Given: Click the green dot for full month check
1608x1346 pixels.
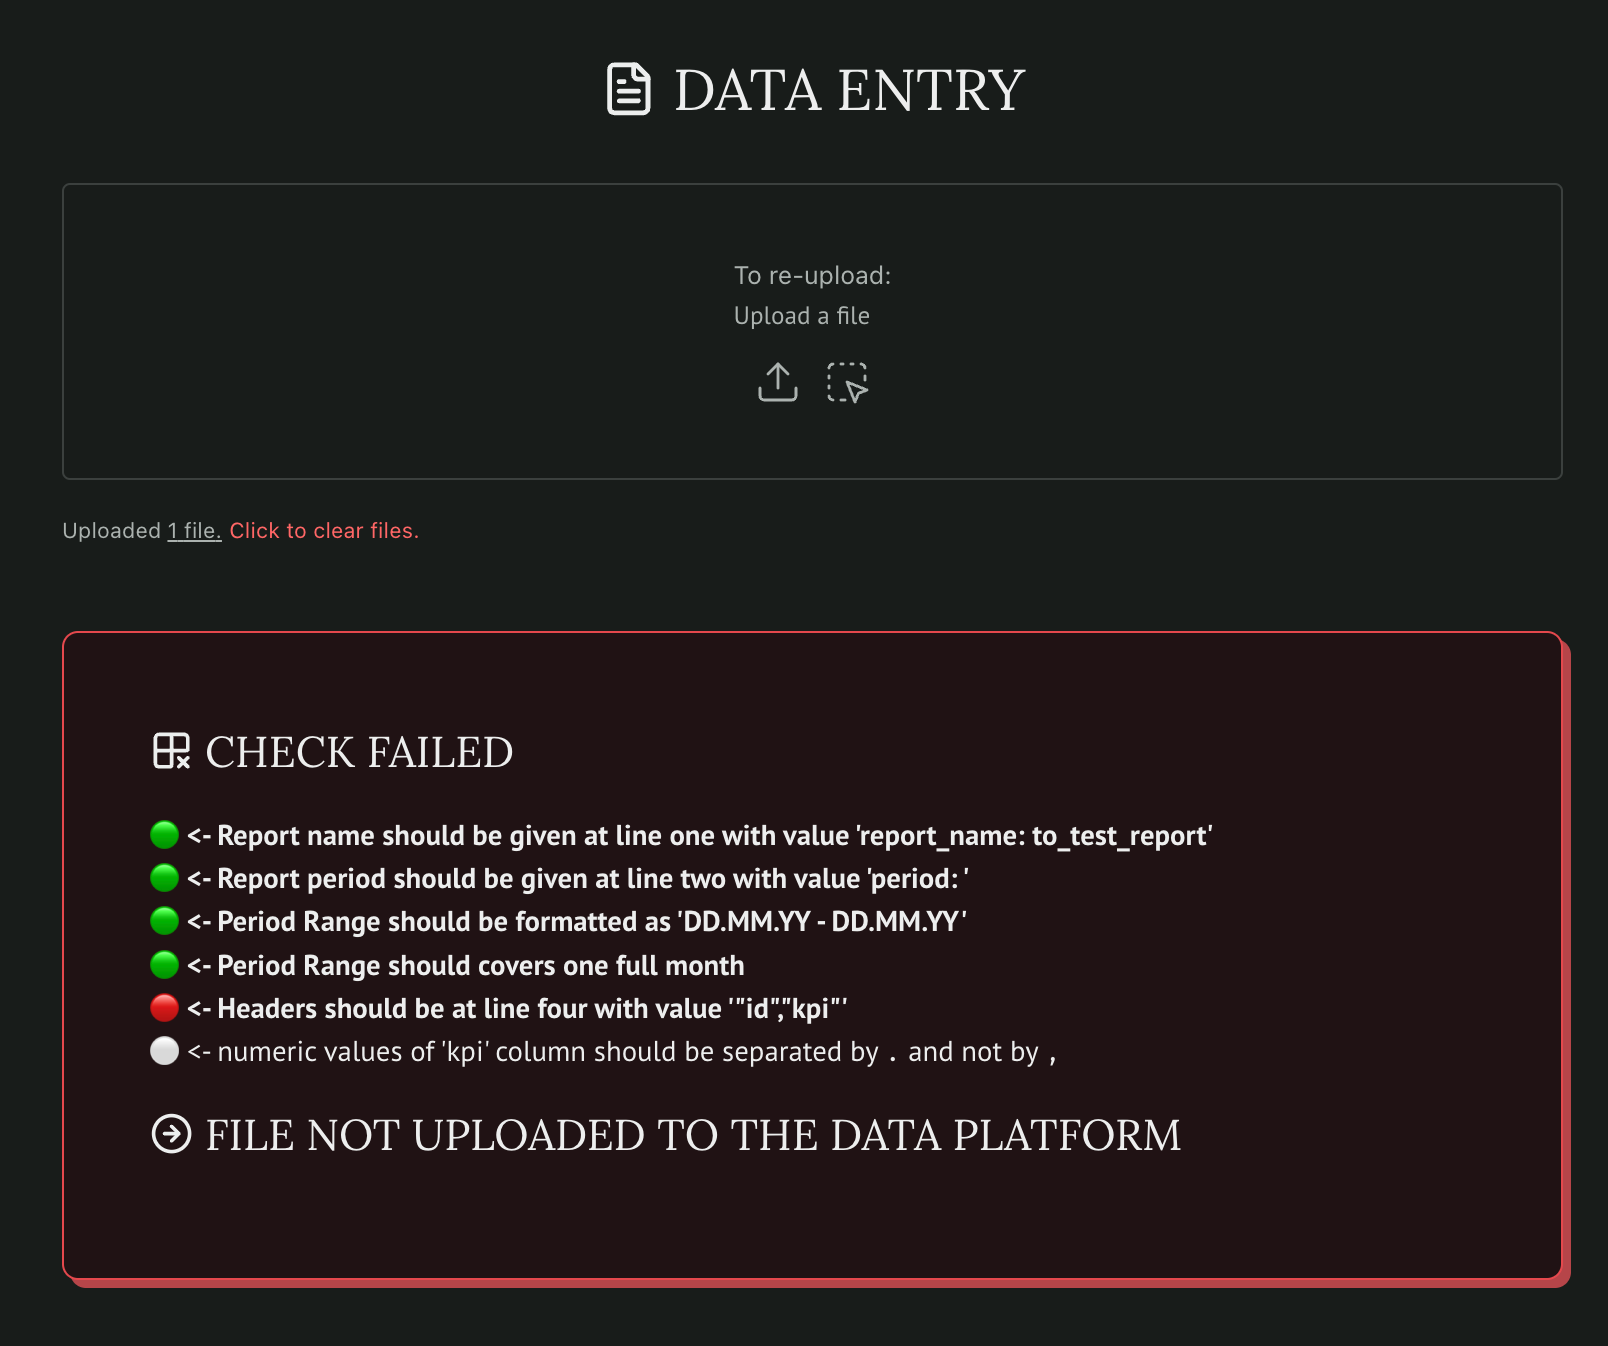Looking at the screenshot, I should pyautogui.click(x=164, y=965).
